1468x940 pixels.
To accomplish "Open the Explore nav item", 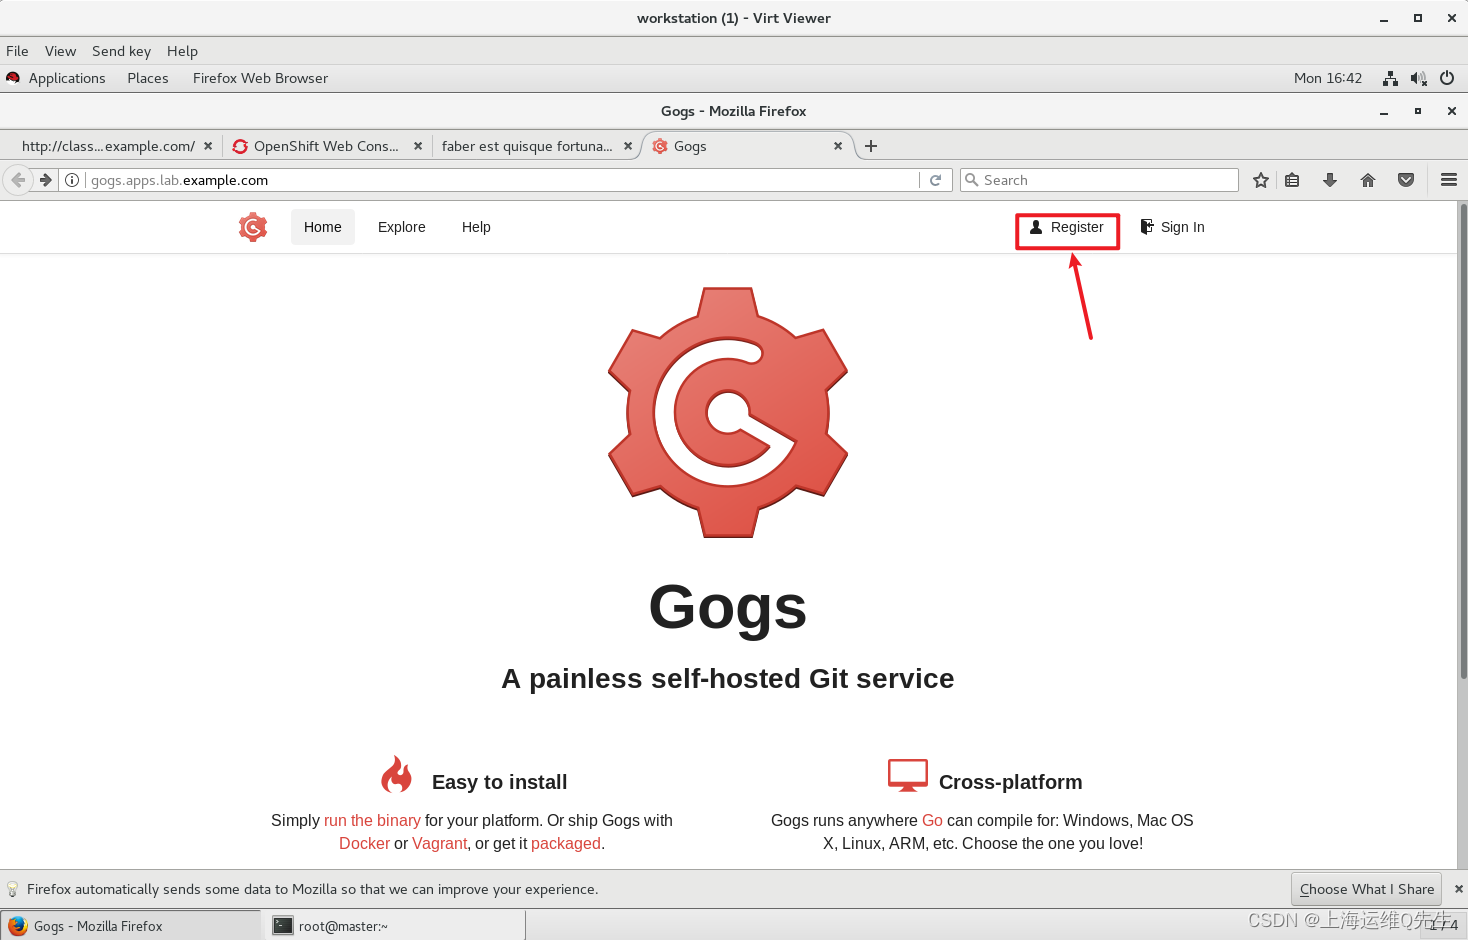I will pyautogui.click(x=402, y=227).
